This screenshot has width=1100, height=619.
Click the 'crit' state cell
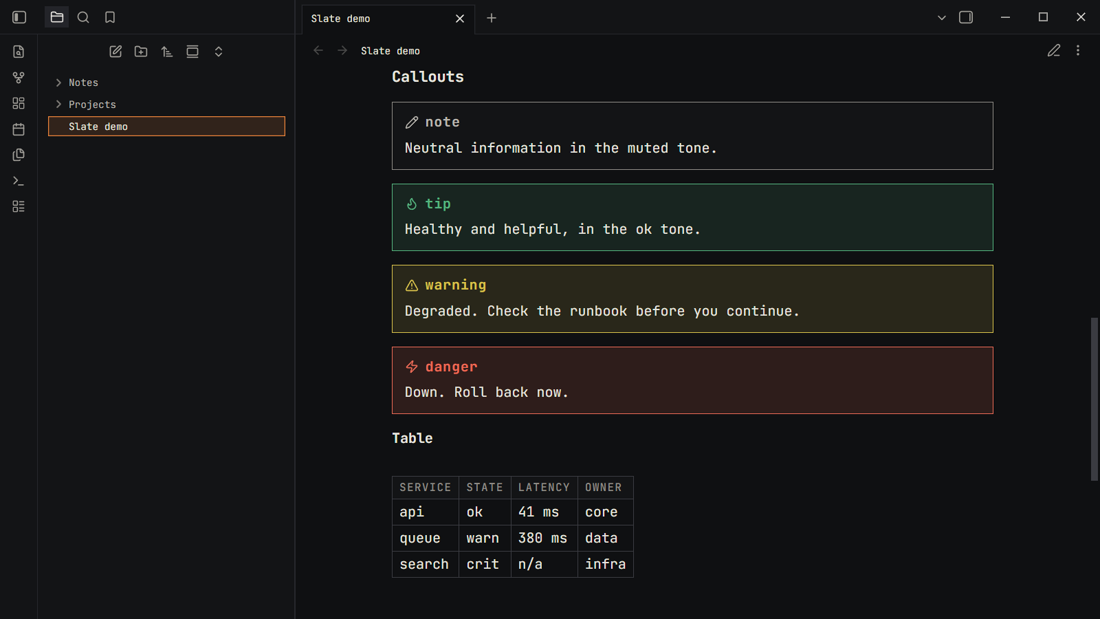tap(485, 564)
